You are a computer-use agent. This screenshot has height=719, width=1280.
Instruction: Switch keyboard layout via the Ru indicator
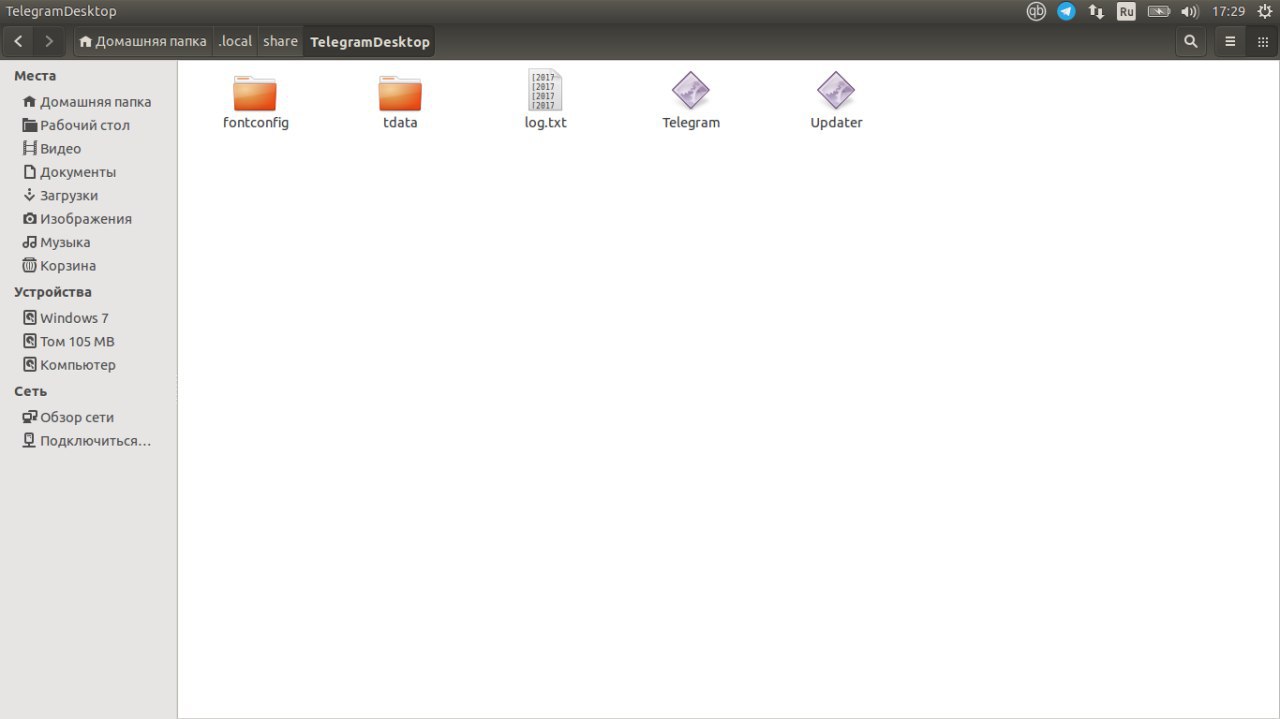point(1127,12)
